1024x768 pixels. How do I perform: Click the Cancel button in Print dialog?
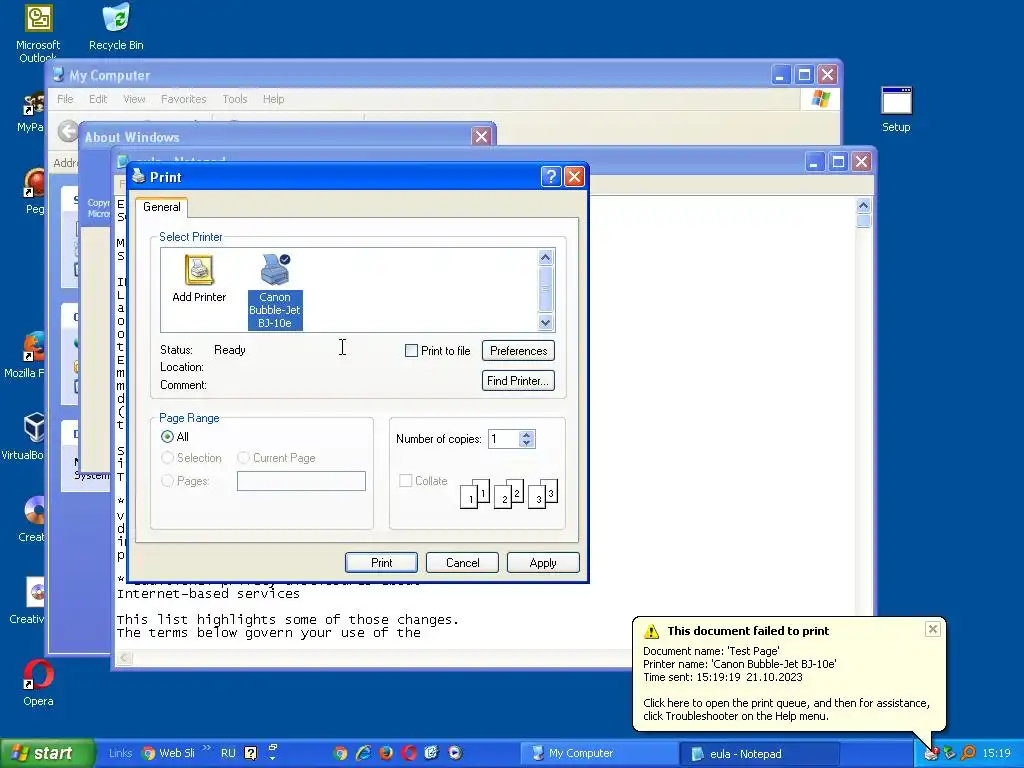pyautogui.click(x=462, y=562)
